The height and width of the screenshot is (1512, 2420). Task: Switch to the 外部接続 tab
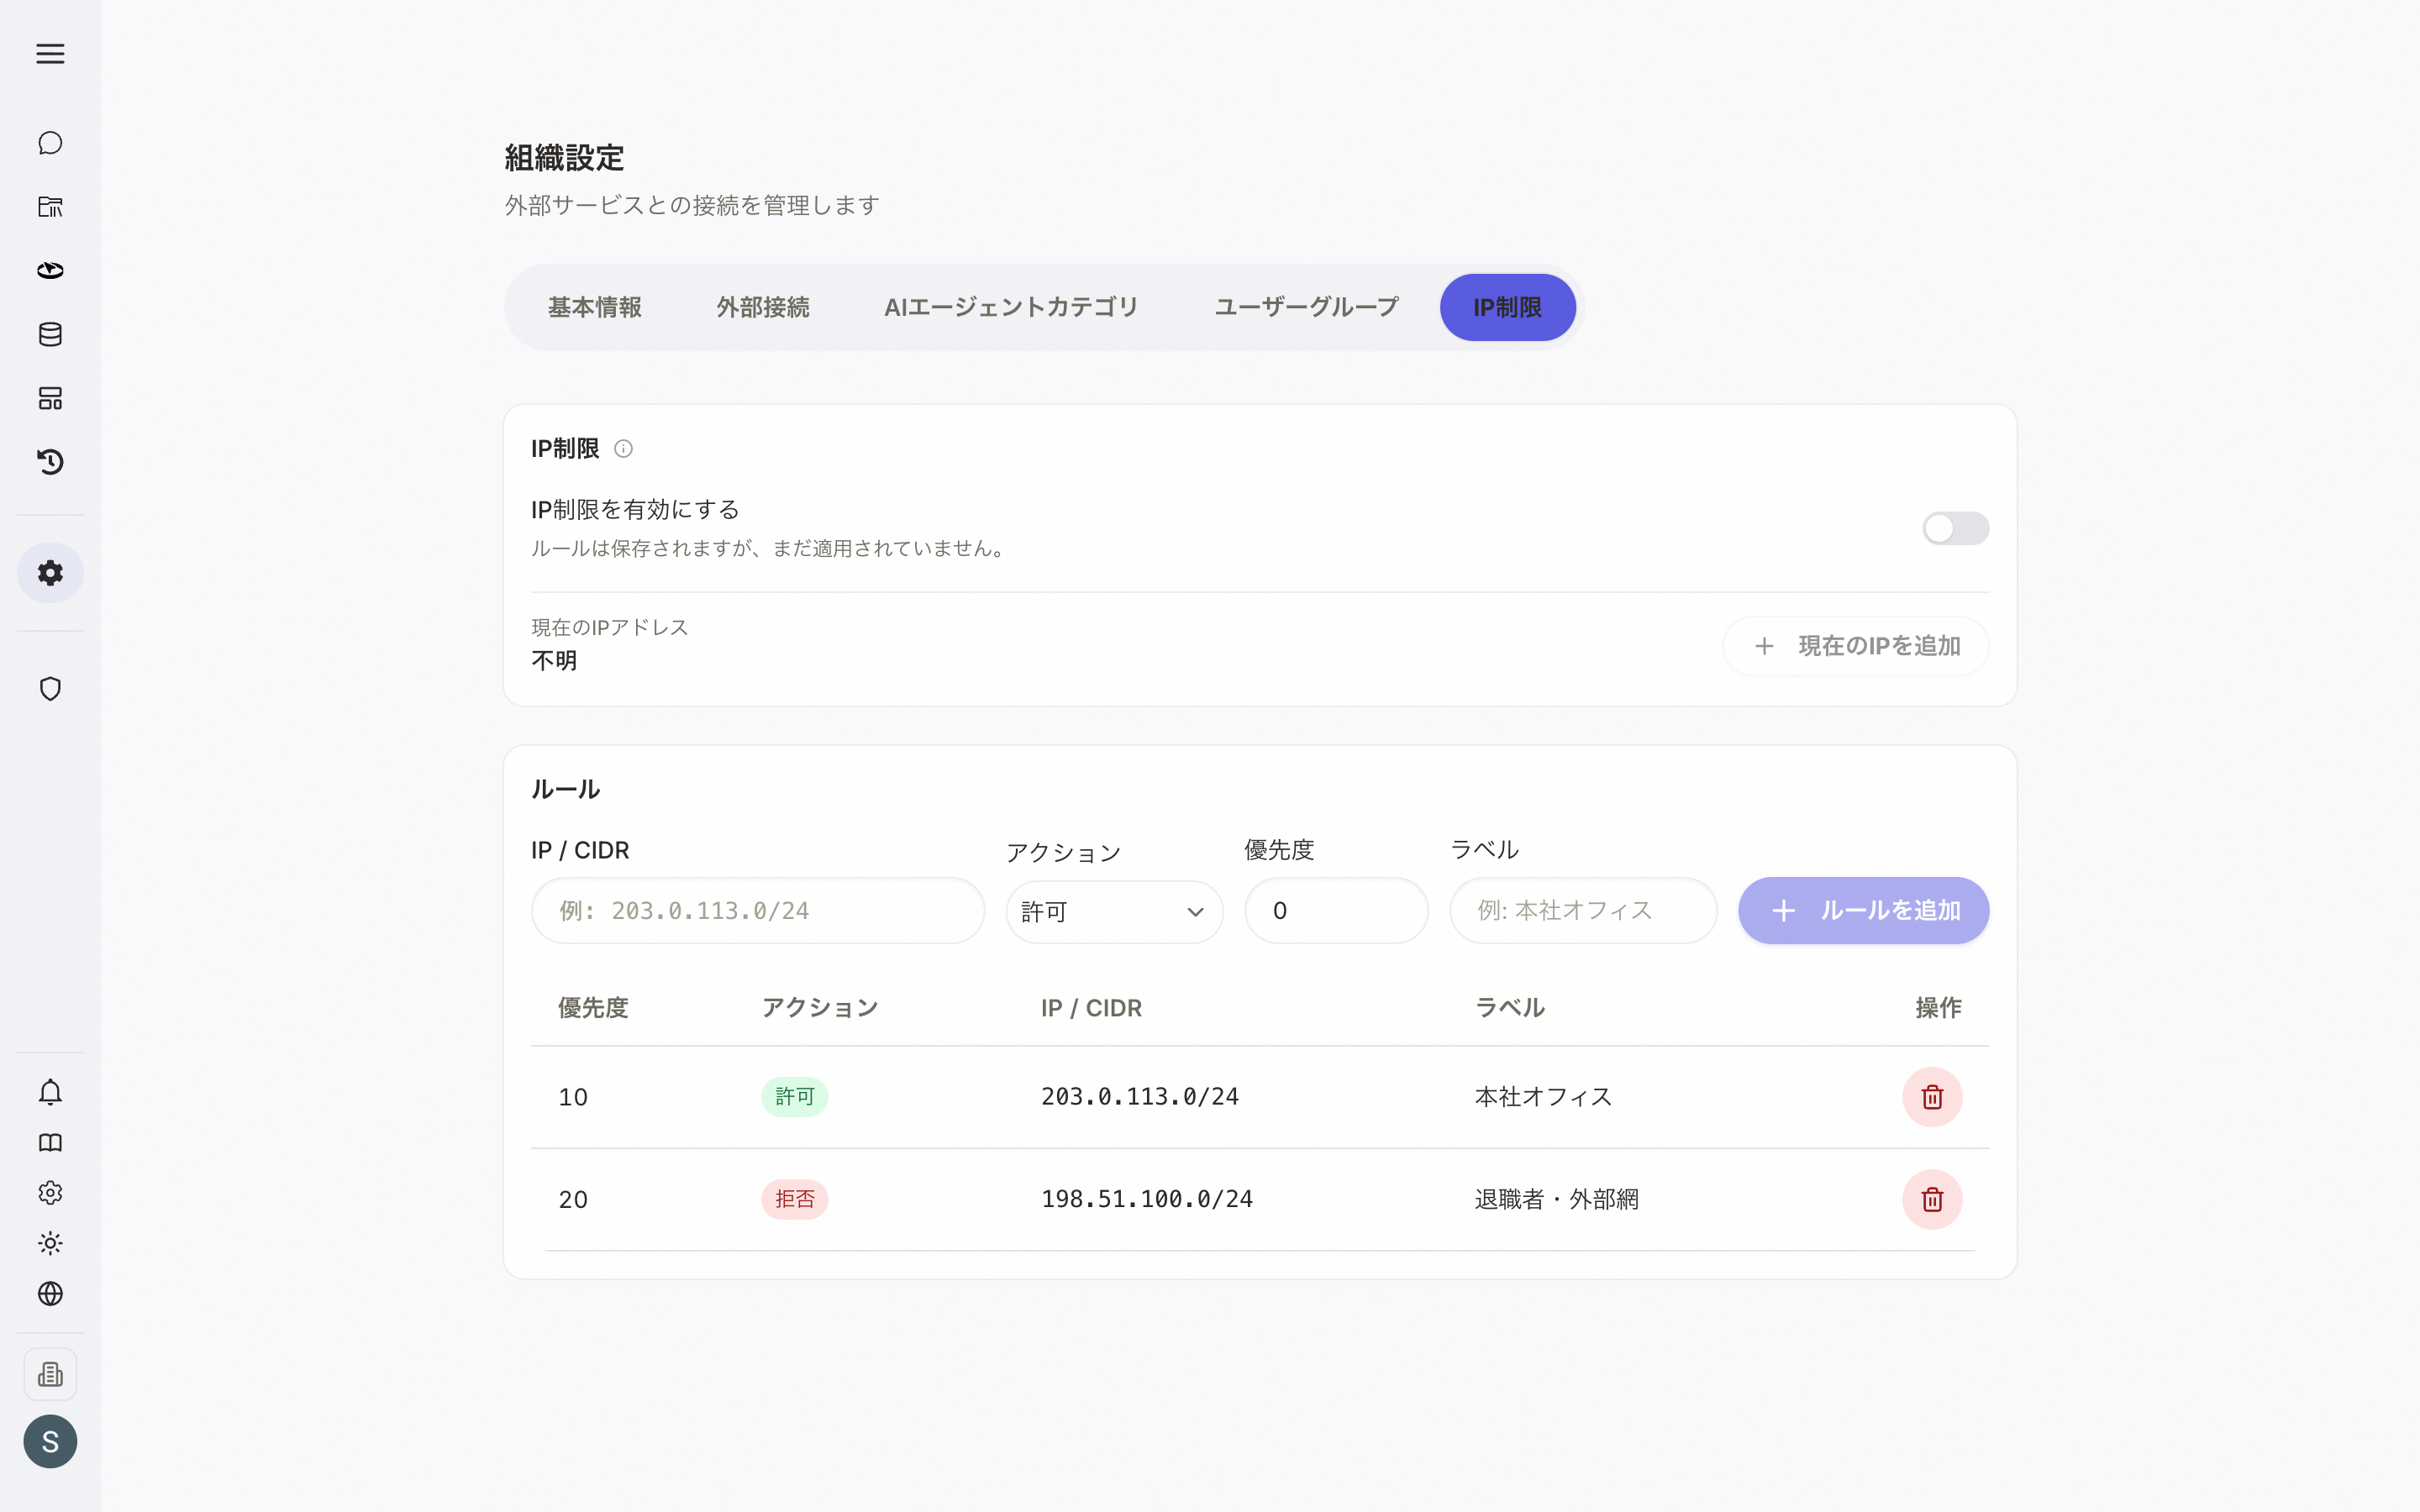[763, 307]
